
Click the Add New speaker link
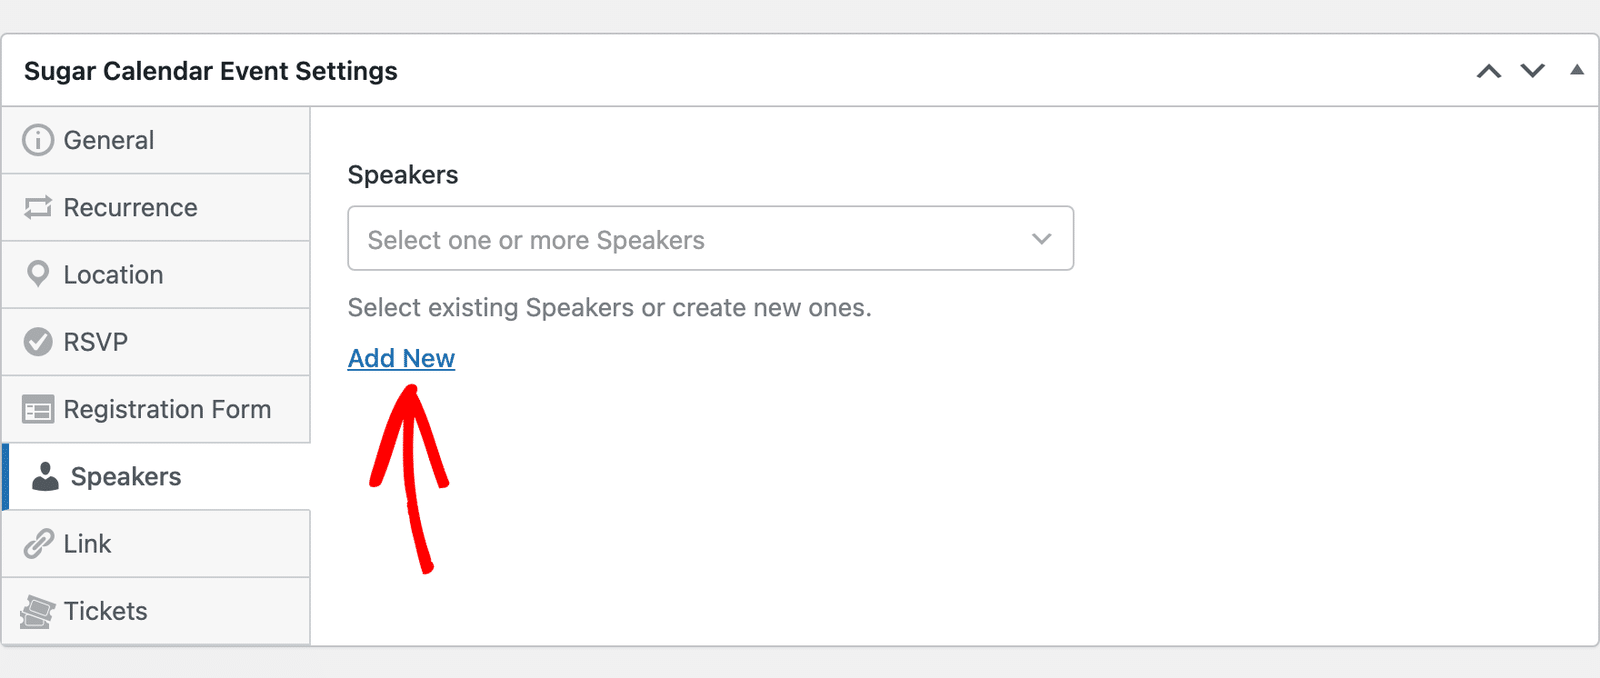pyautogui.click(x=401, y=358)
